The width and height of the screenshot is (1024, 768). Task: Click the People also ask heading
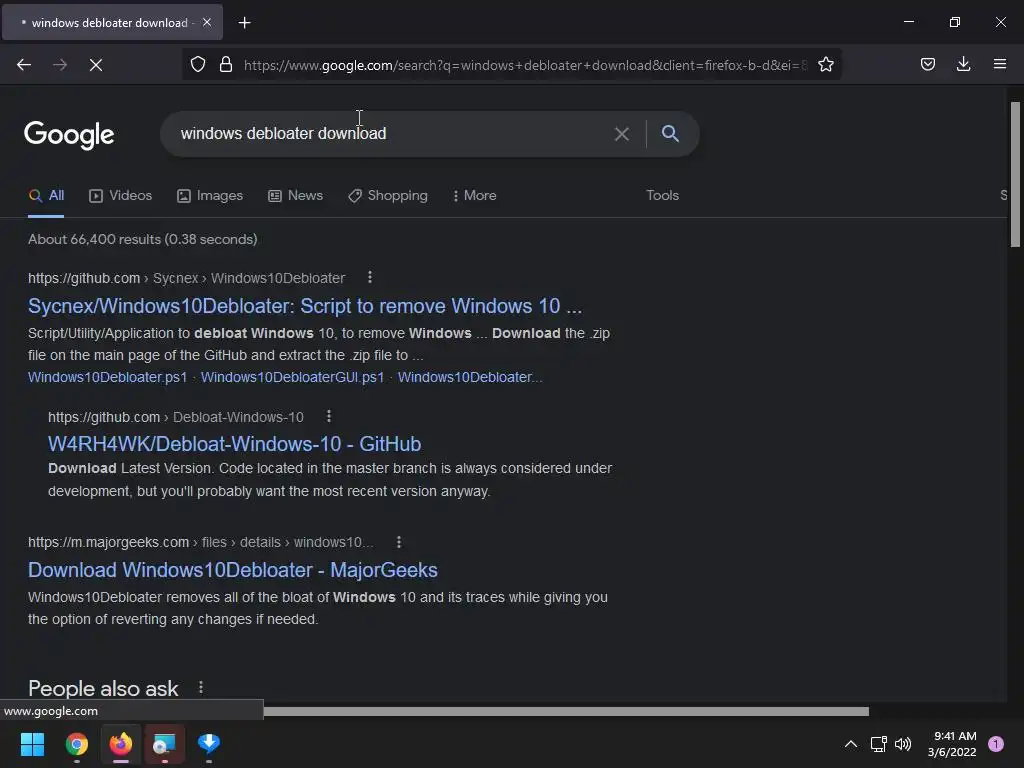(103, 688)
